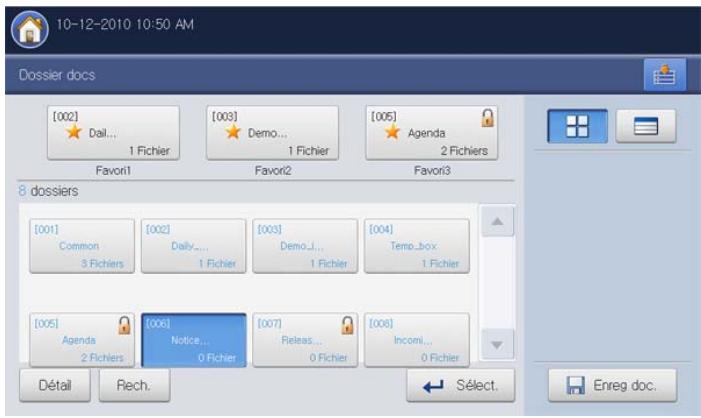
Task: Click lock icon on [007] Releas folder
Action: click(347, 325)
